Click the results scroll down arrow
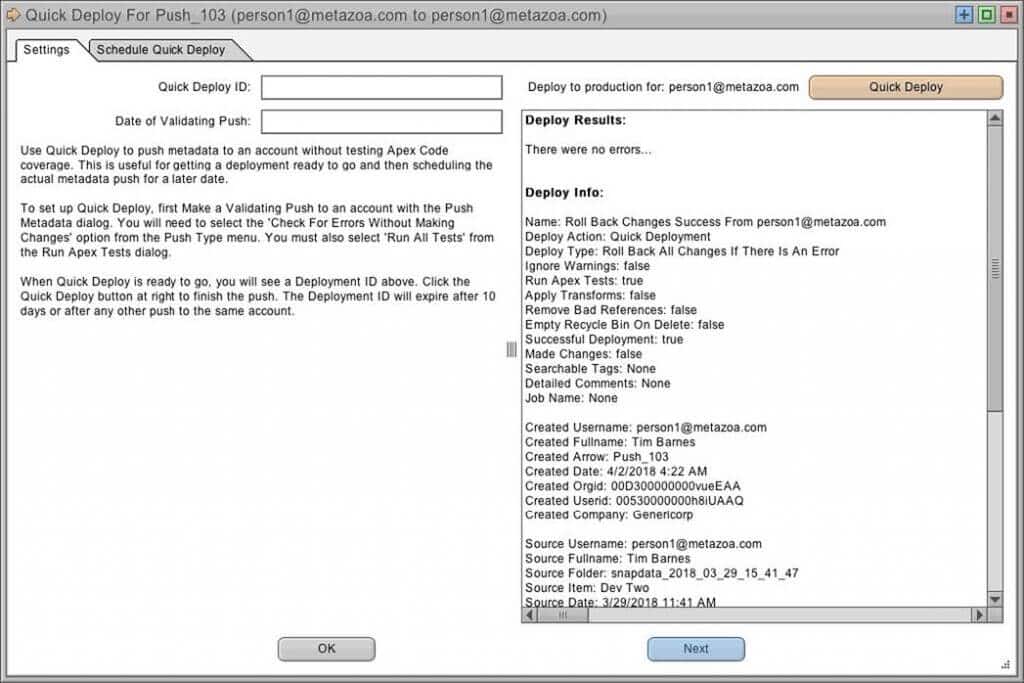The width and height of the screenshot is (1024, 683). 995,599
